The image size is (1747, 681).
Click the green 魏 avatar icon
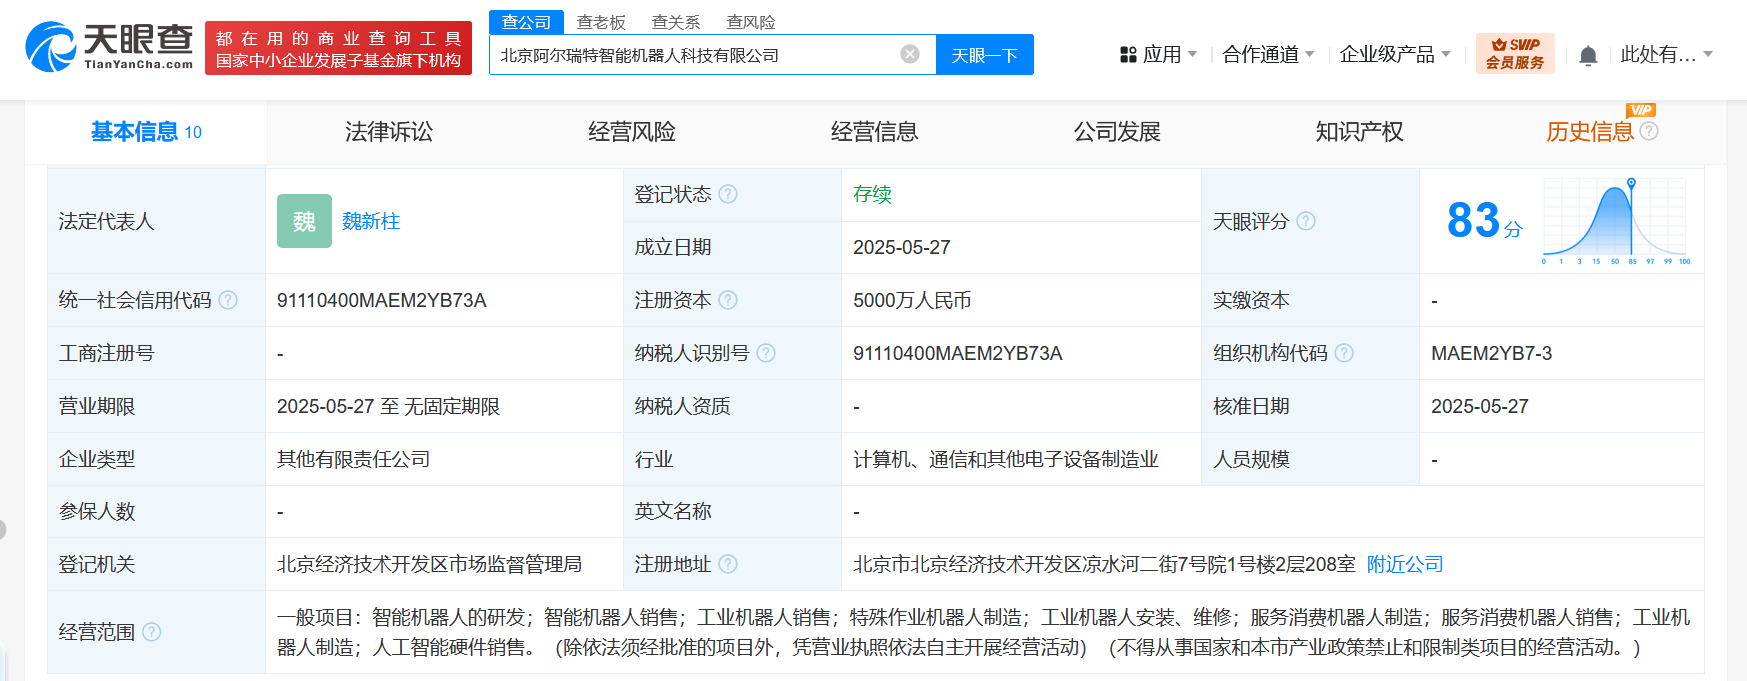(x=304, y=221)
